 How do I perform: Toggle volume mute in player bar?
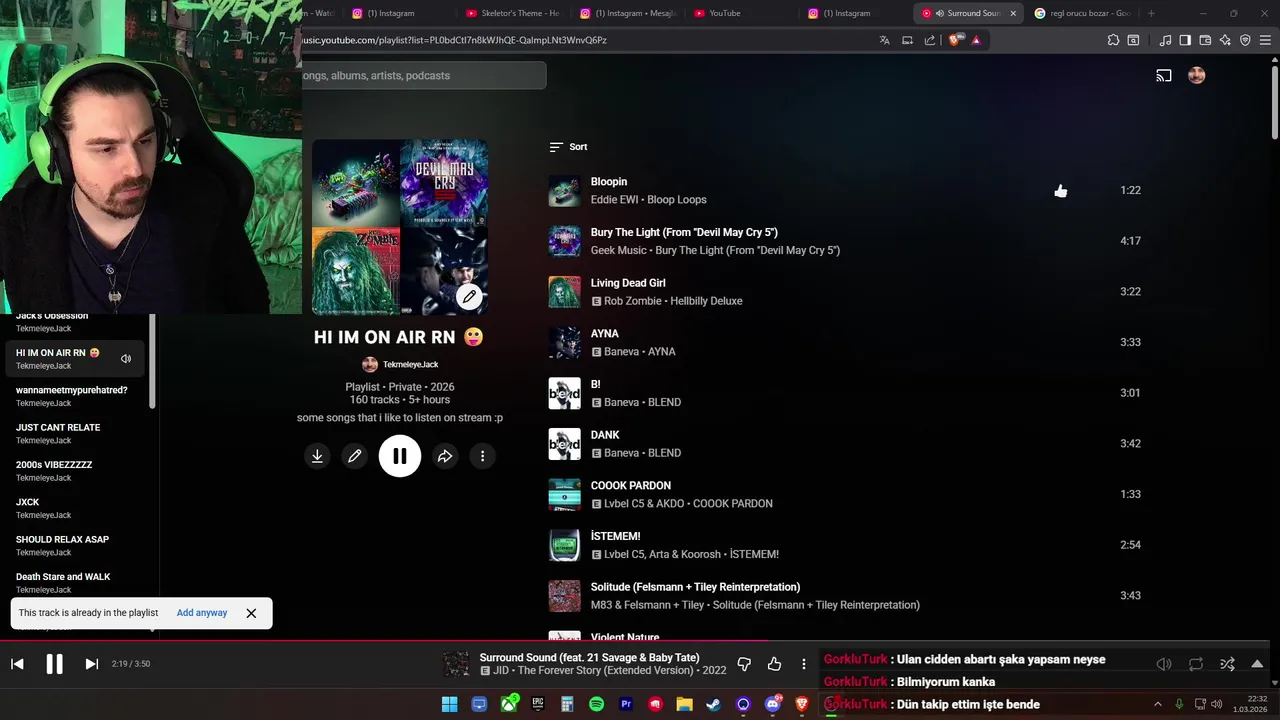(1164, 664)
